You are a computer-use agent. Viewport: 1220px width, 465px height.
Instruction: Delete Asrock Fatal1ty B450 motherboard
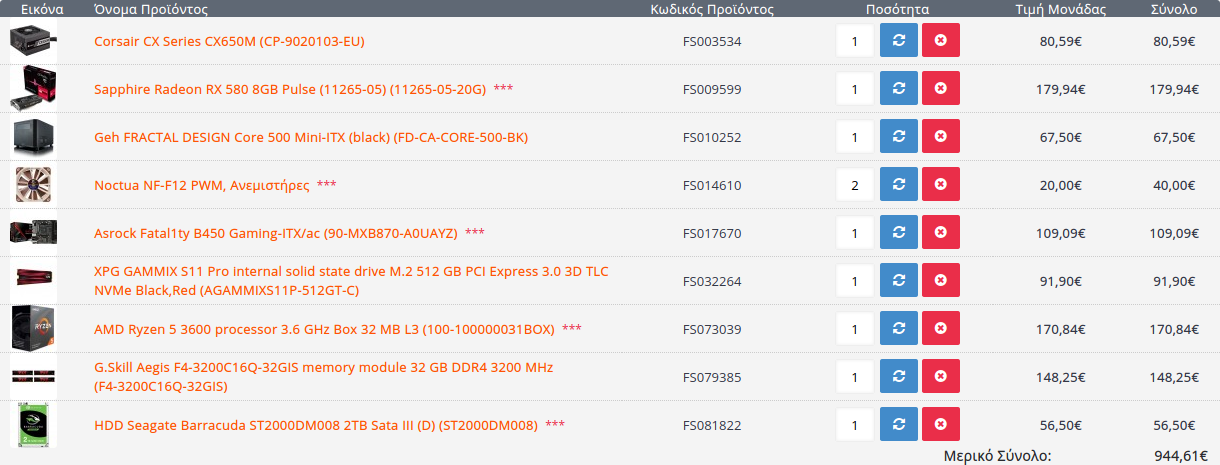[940, 233]
